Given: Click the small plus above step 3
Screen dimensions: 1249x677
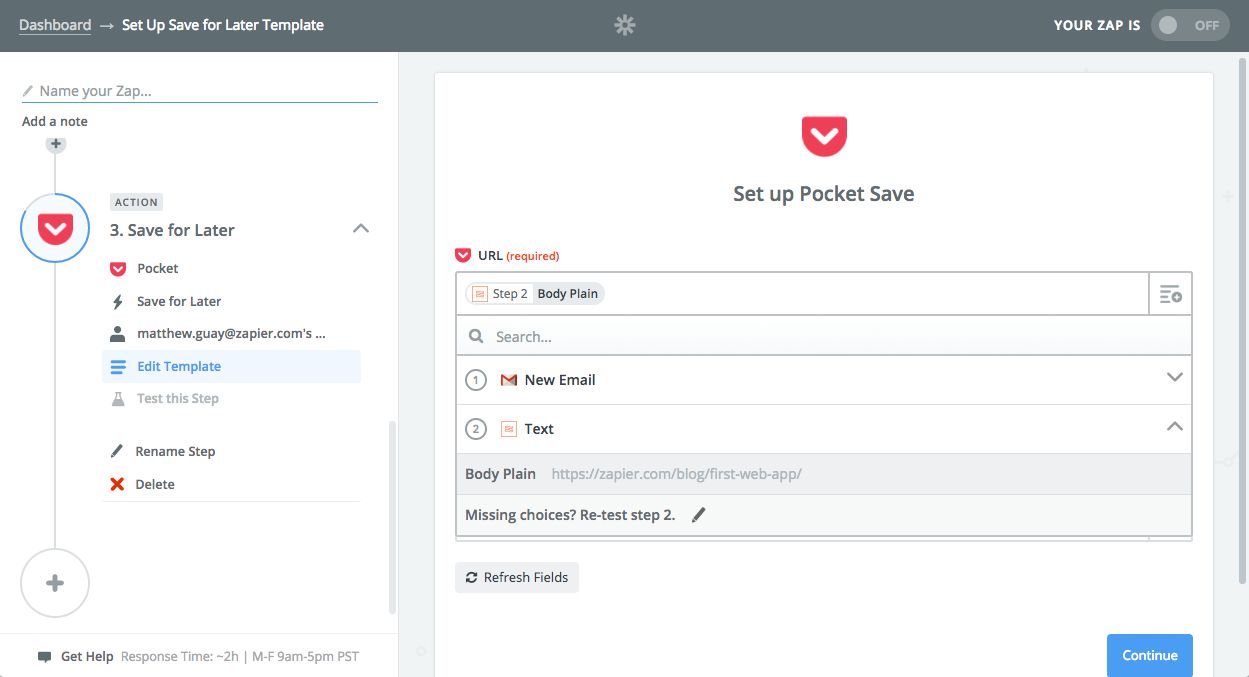Looking at the screenshot, I should click(x=55, y=144).
